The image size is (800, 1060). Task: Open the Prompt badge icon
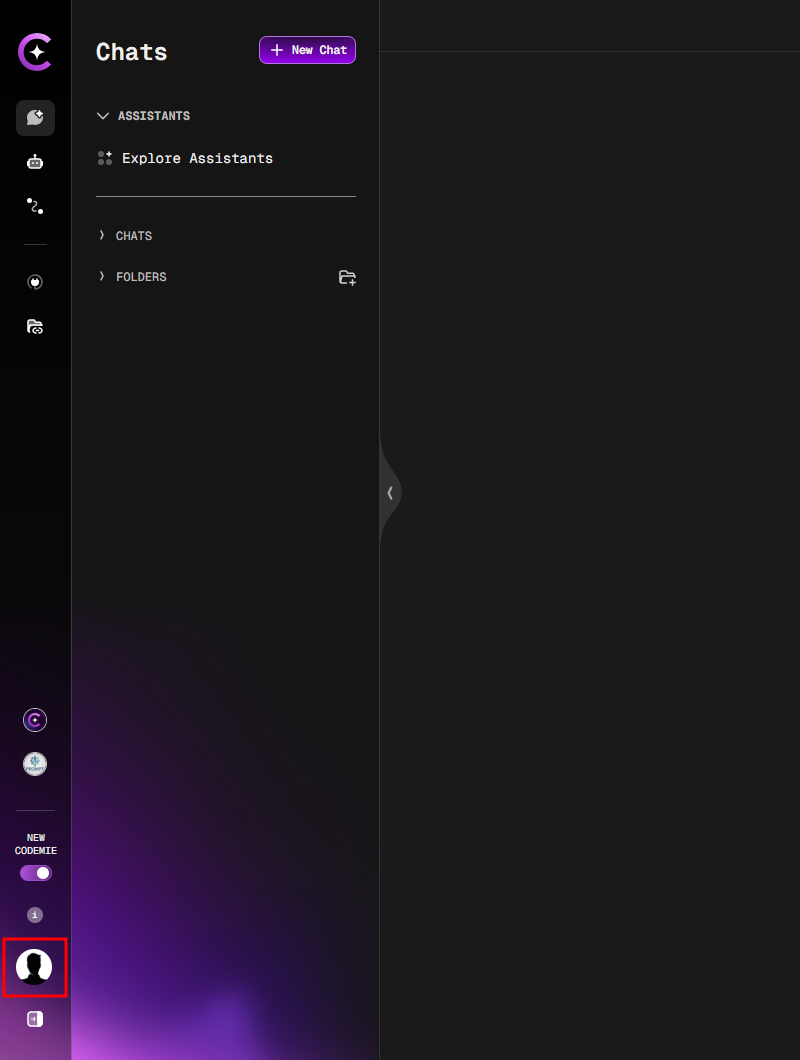pyautogui.click(x=35, y=763)
